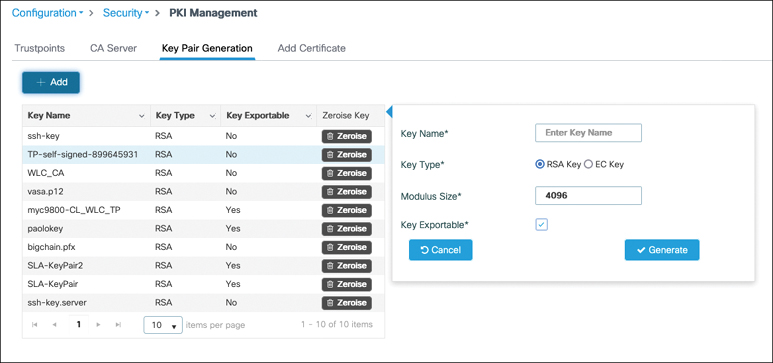Select the paolokey row name

tap(45, 228)
